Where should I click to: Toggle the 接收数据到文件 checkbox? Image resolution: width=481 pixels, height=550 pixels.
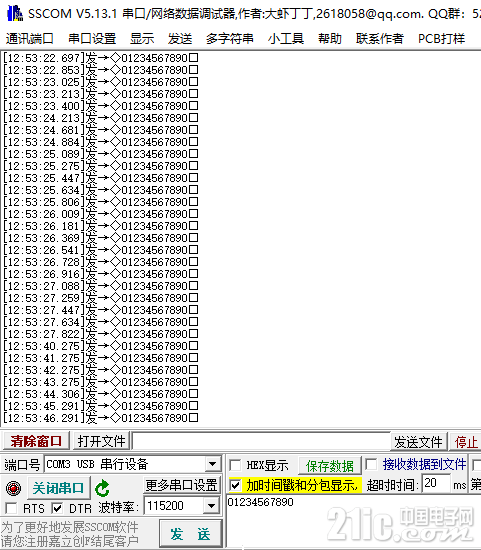tap(371, 464)
